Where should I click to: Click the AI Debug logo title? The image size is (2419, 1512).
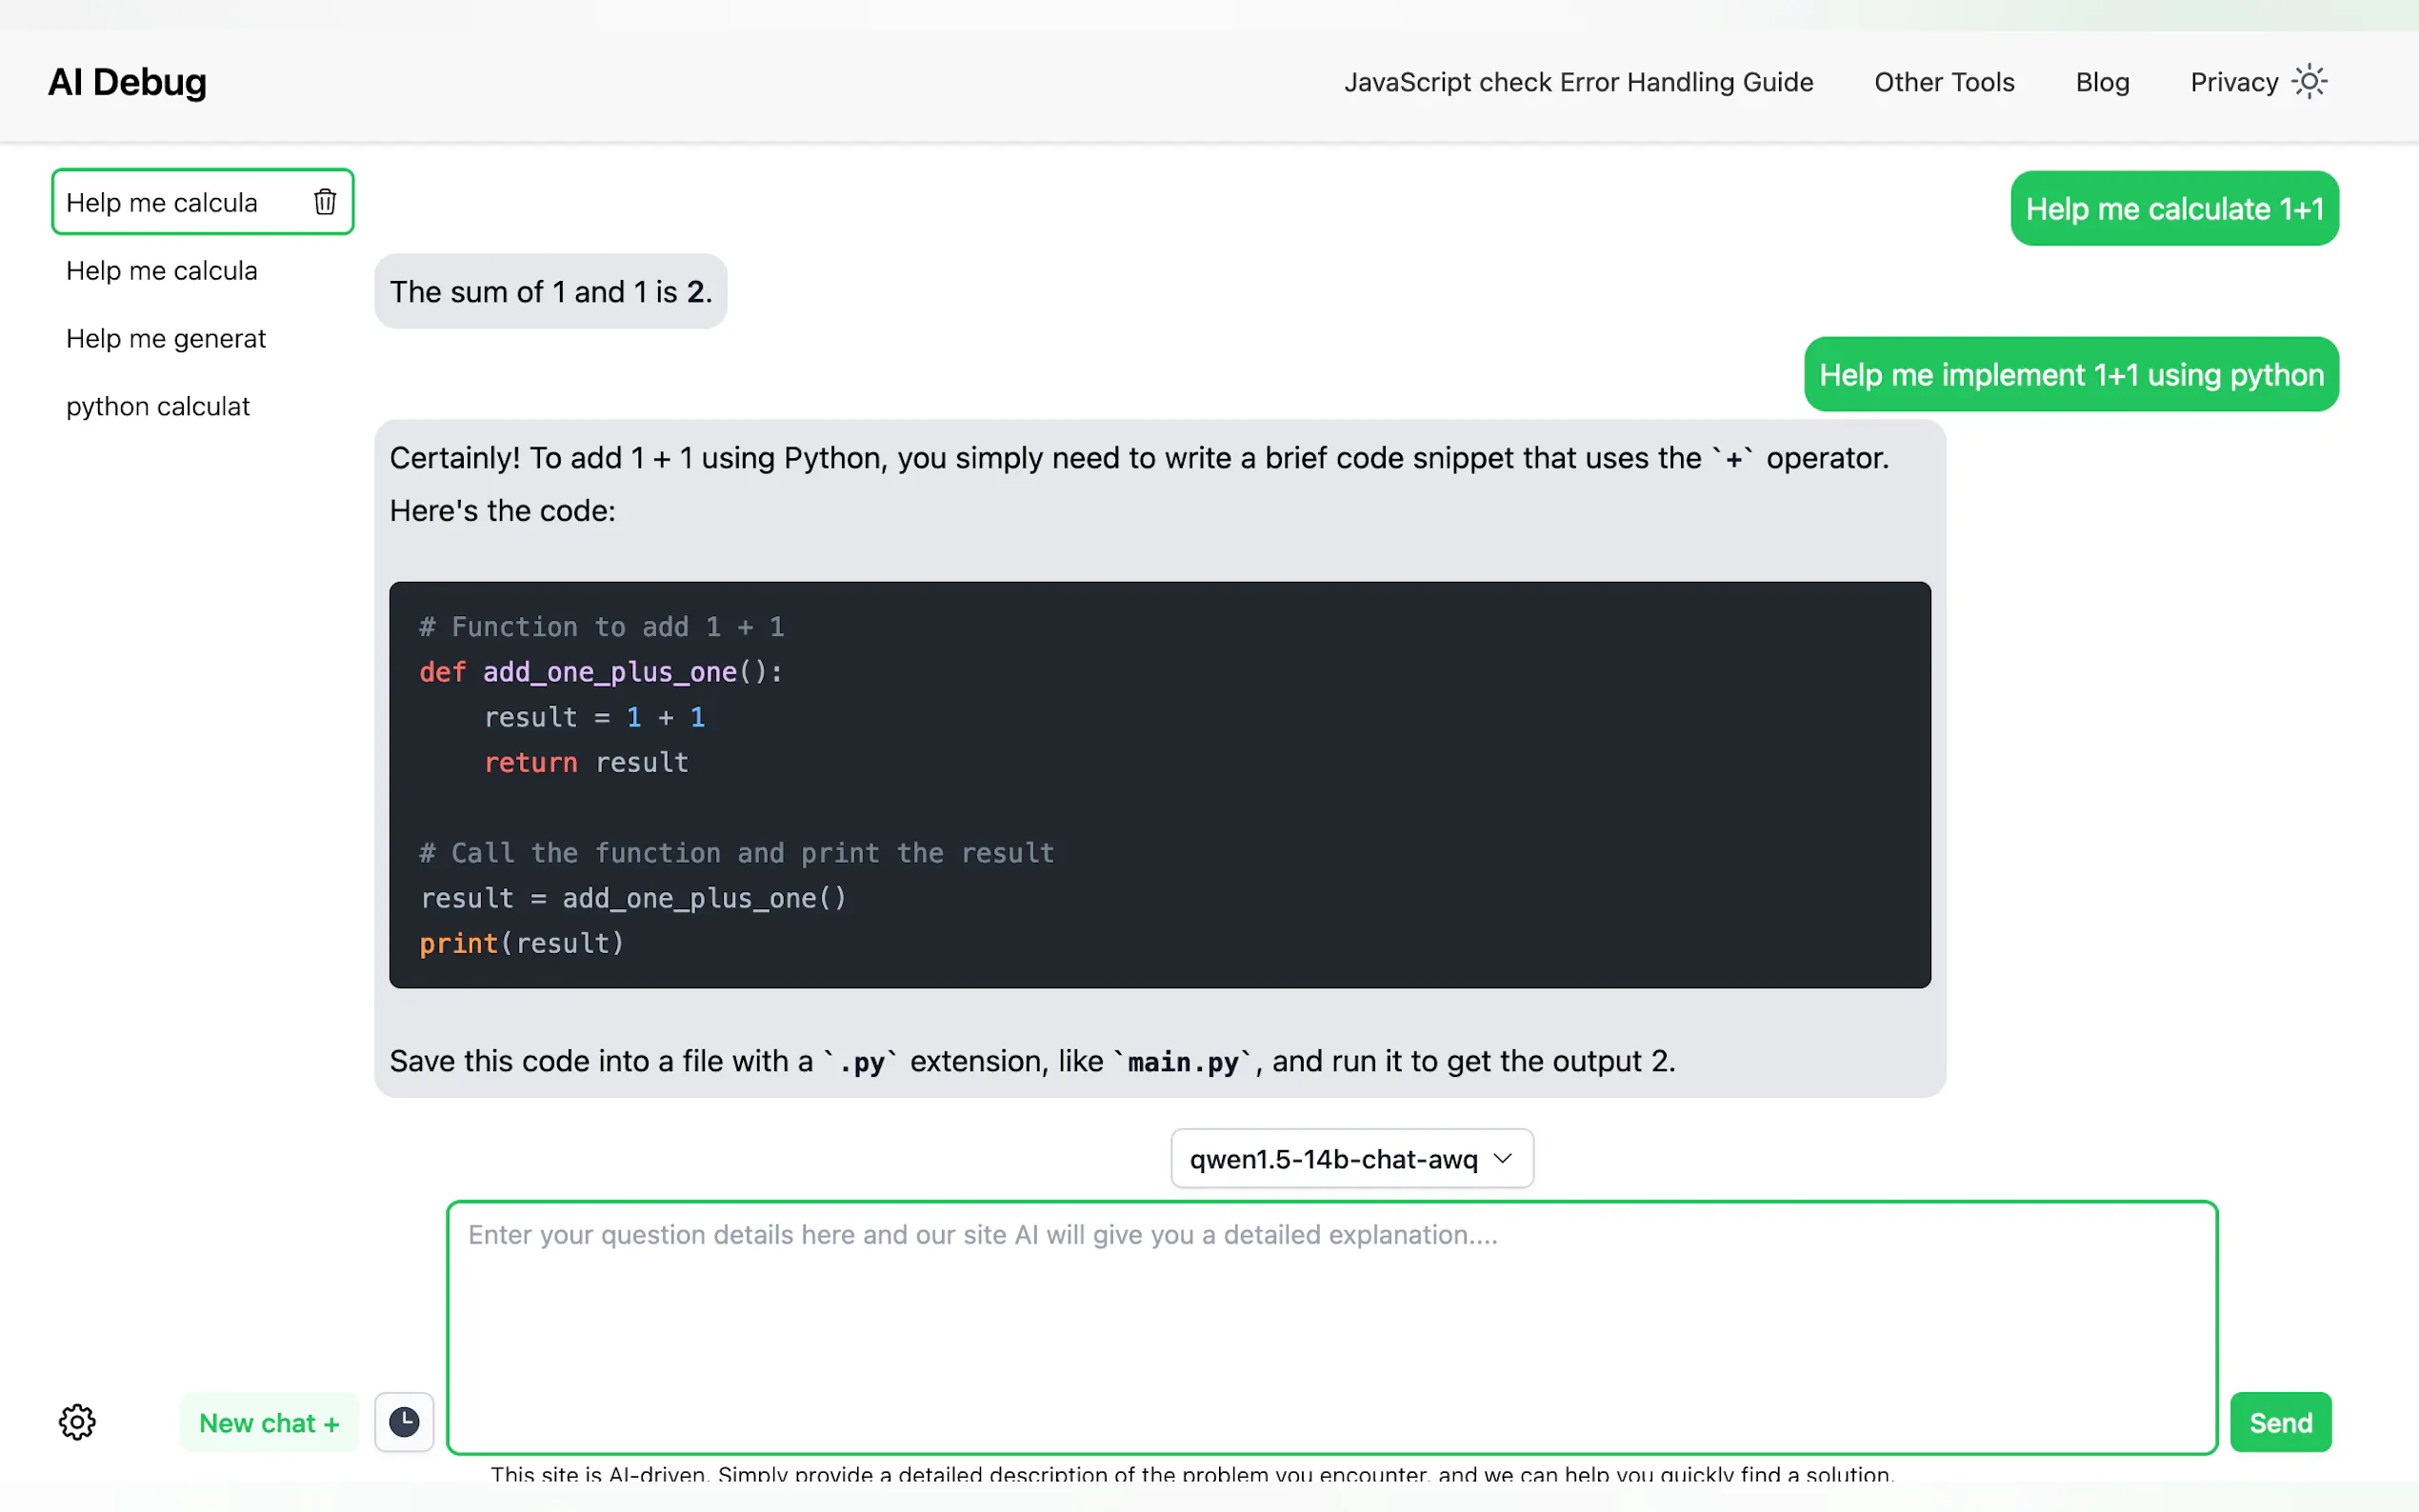pos(127,82)
